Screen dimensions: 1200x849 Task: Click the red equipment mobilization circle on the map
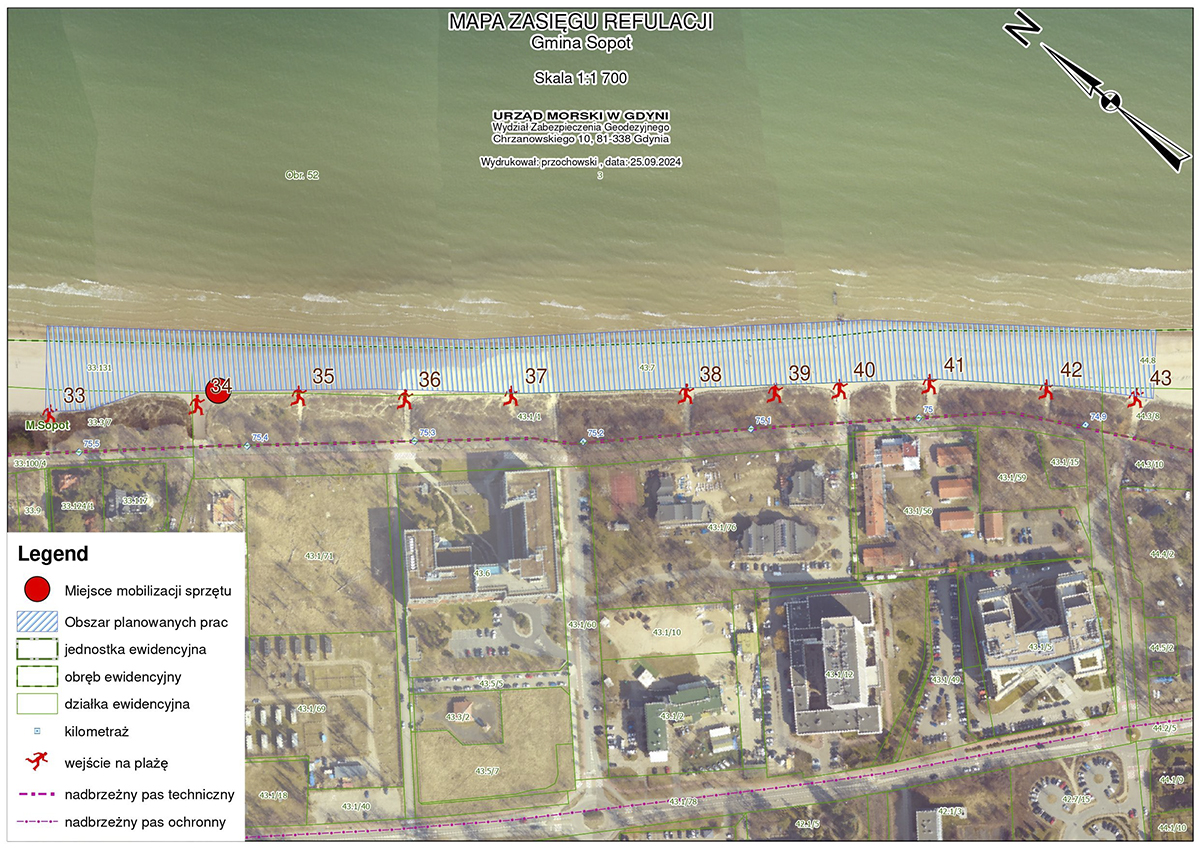(x=218, y=390)
